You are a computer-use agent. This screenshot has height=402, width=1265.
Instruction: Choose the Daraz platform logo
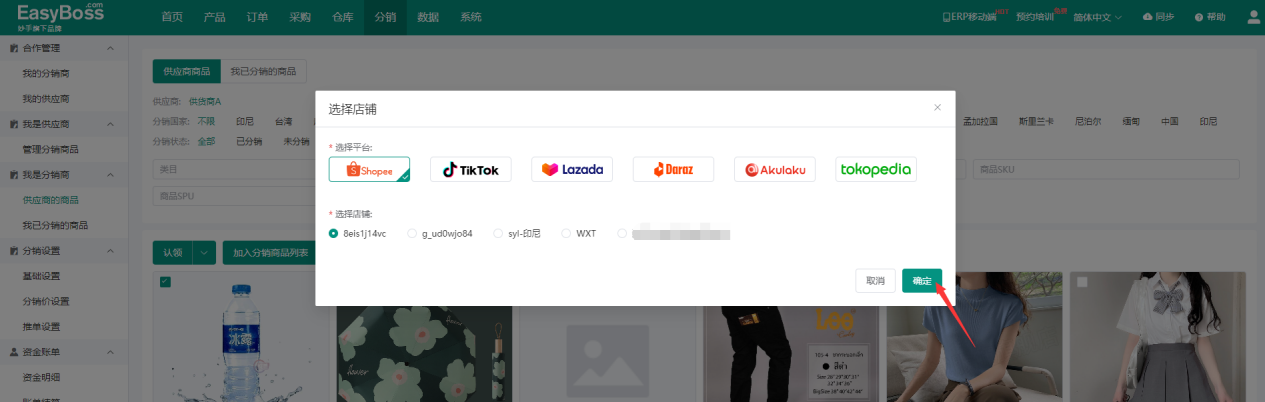click(x=673, y=170)
